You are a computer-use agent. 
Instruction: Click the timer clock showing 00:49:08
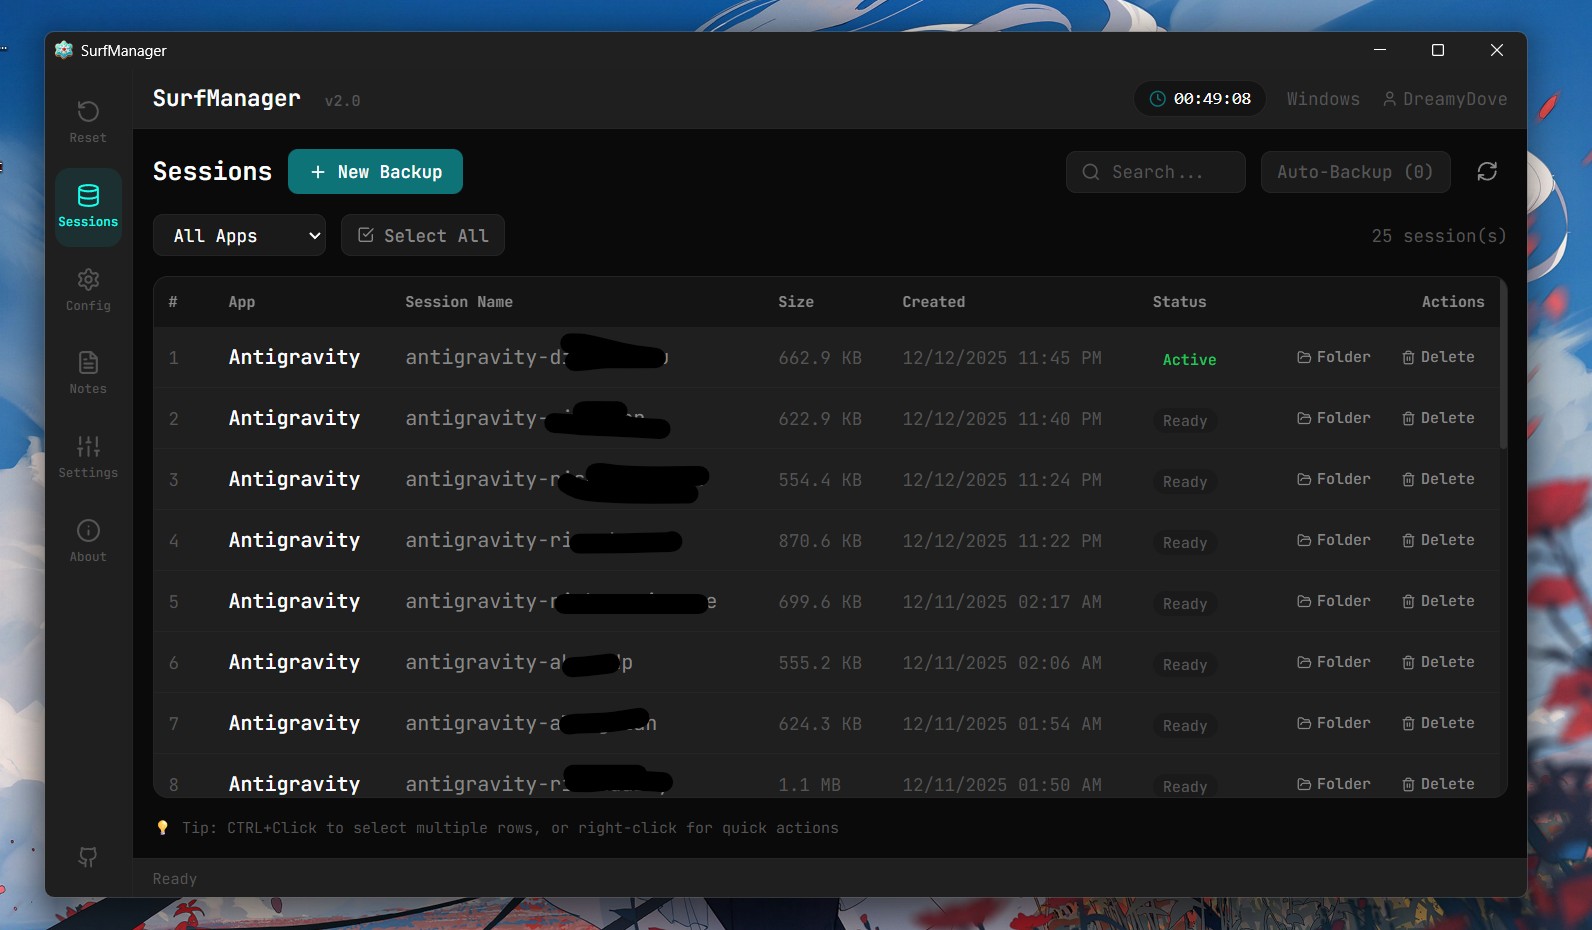[x=1200, y=99]
